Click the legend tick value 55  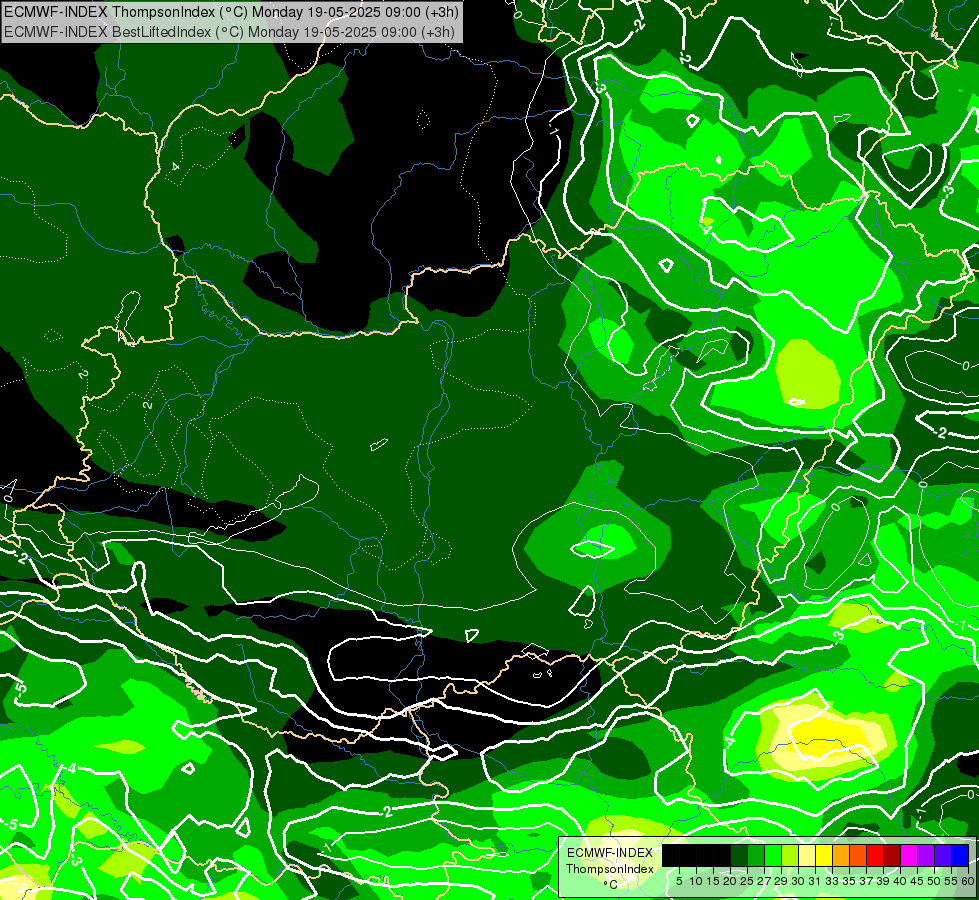click(951, 881)
